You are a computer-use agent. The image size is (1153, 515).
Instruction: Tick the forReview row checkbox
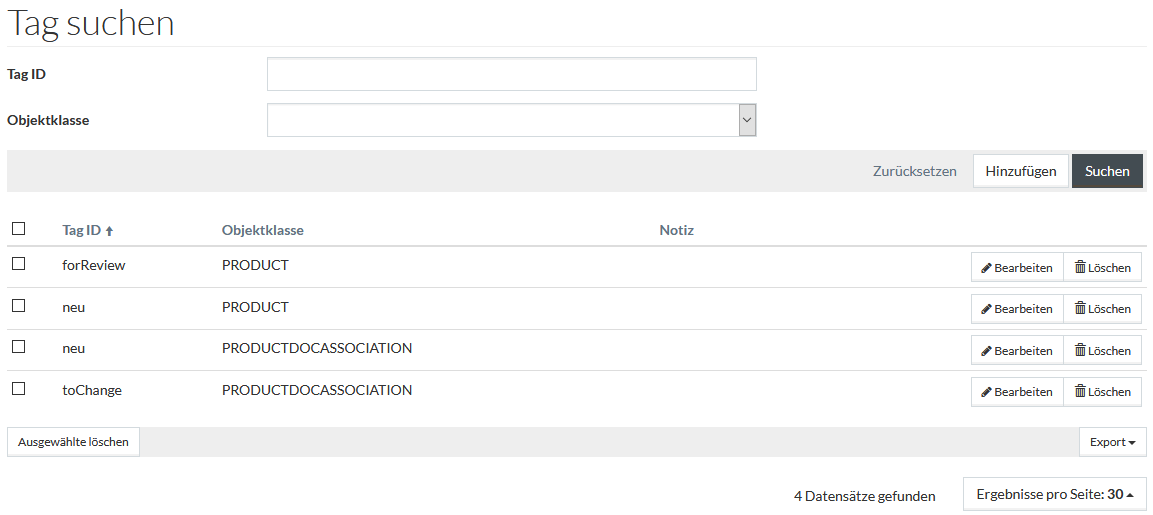point(18,263)
